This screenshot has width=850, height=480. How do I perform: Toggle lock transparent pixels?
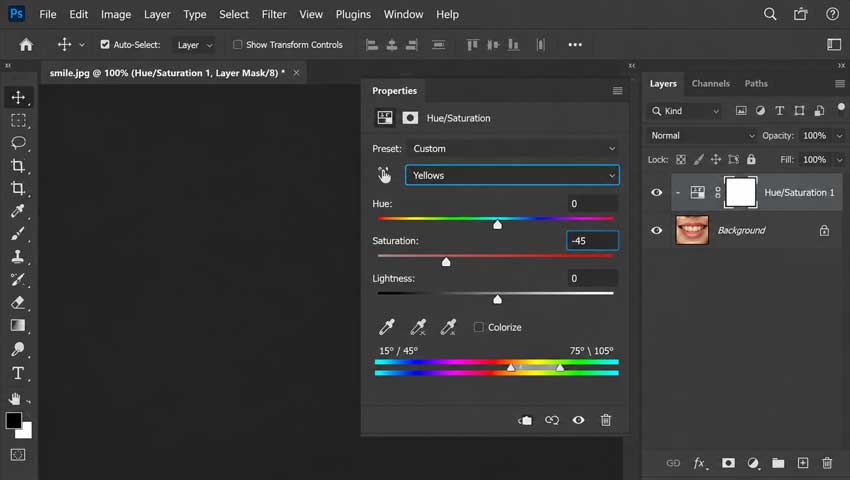[x=681, y=159]
